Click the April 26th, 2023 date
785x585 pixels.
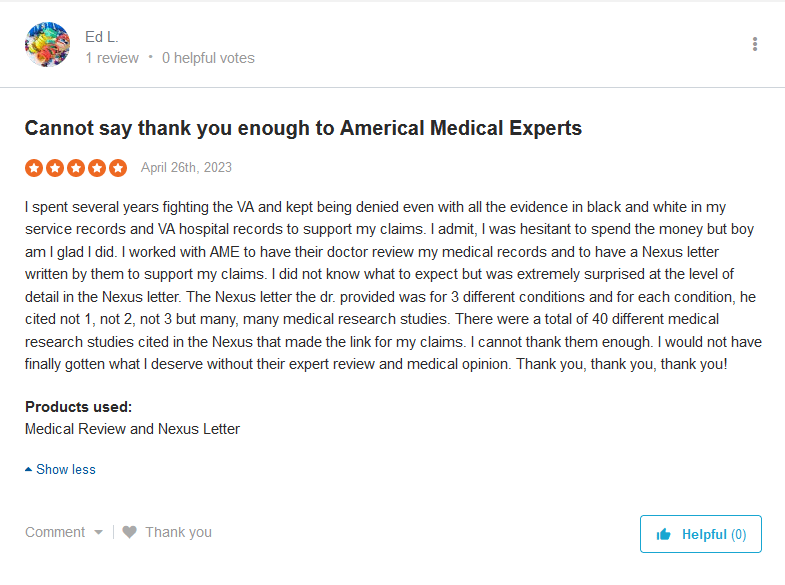pos(186,167)
